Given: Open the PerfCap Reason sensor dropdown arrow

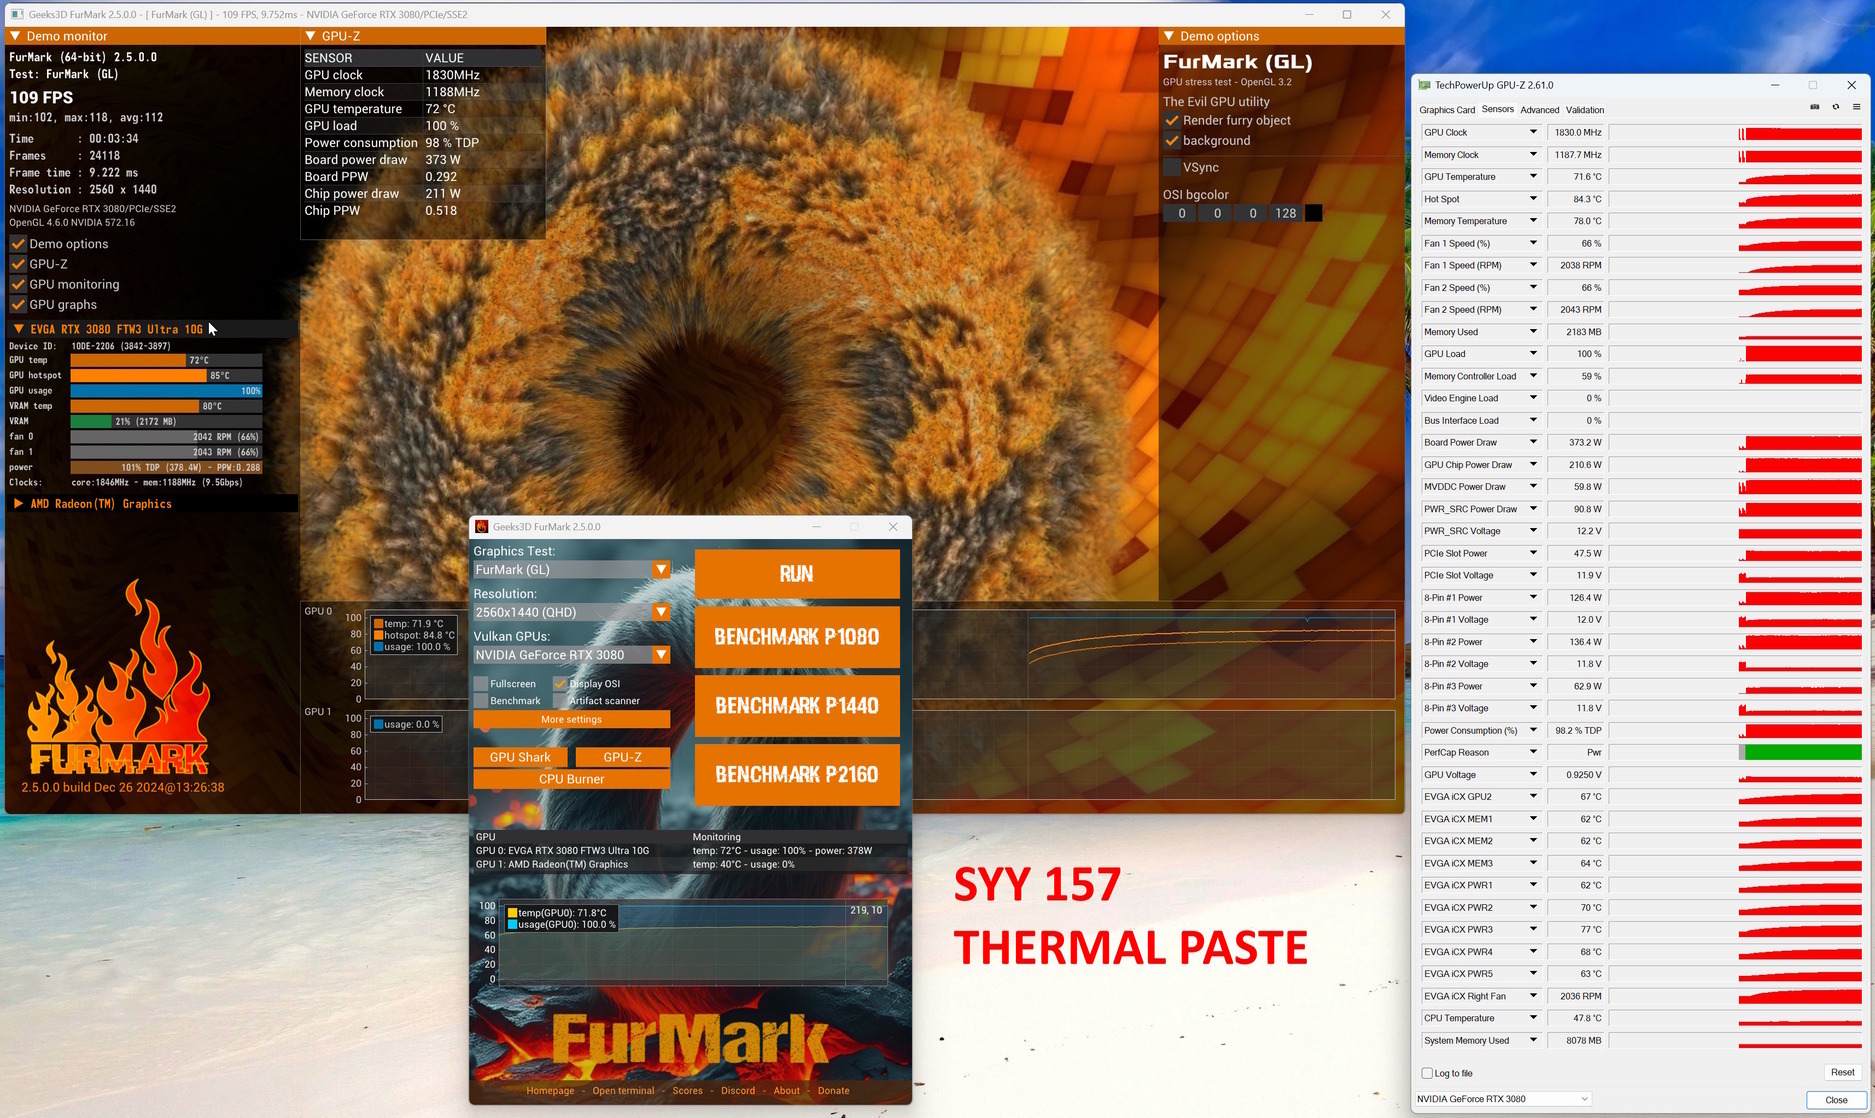Looking at the screenshot, I should [1533, 752].
